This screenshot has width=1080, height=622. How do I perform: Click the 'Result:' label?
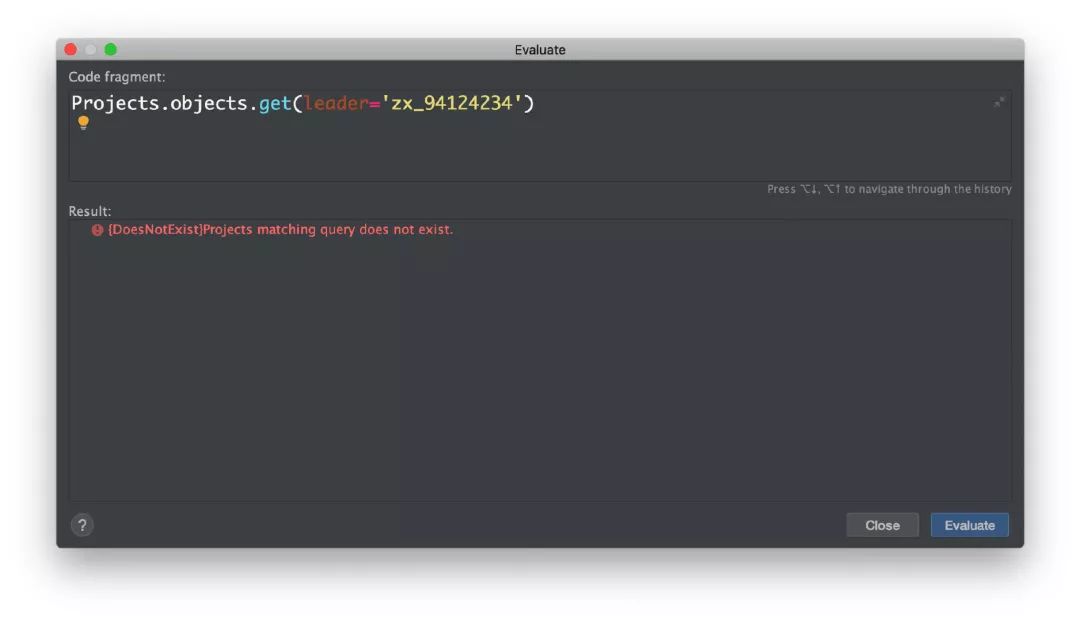click(90, 211)
